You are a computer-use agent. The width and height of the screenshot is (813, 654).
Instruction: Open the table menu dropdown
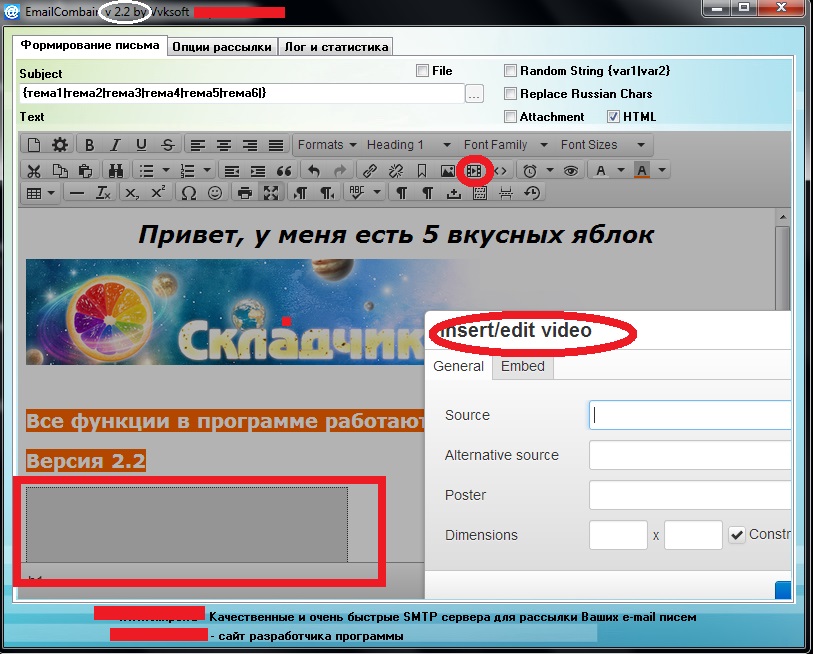[x=40, y=193]
